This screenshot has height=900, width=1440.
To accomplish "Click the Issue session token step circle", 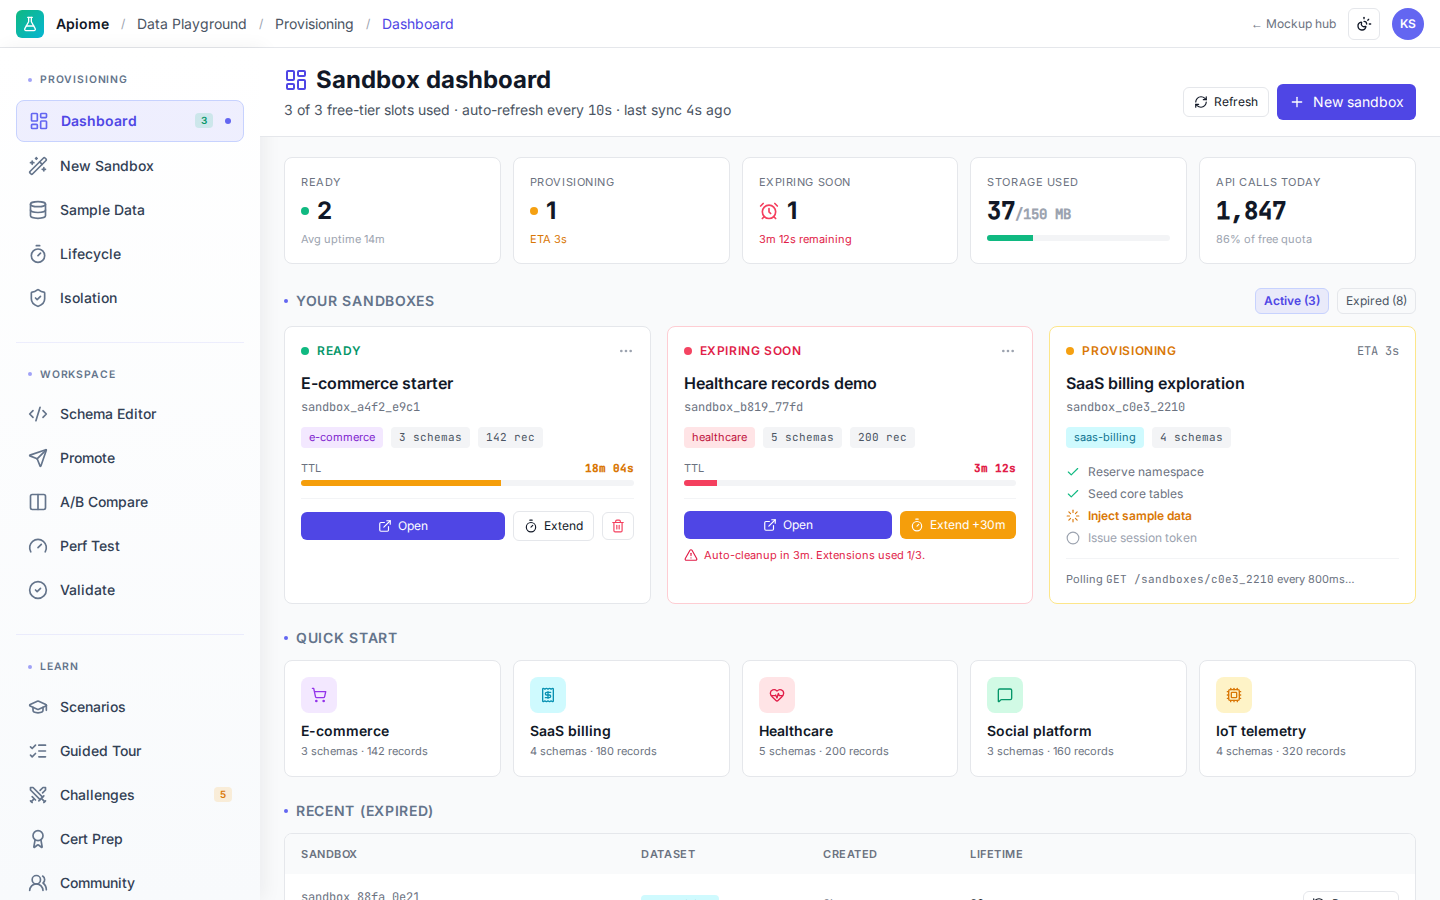I will pyautogui.click(x=1073, y=538).
